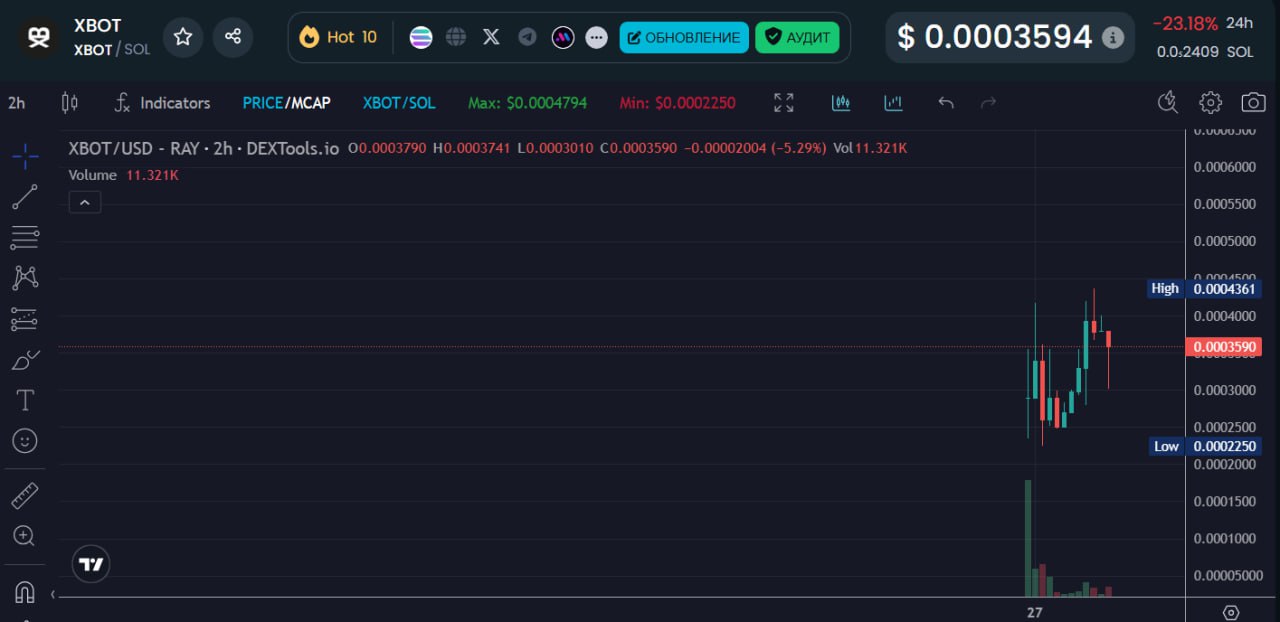This screenshot has height=622, width=1280.
Task: Switch chart to PRICE mode
Action: point(263,103)
